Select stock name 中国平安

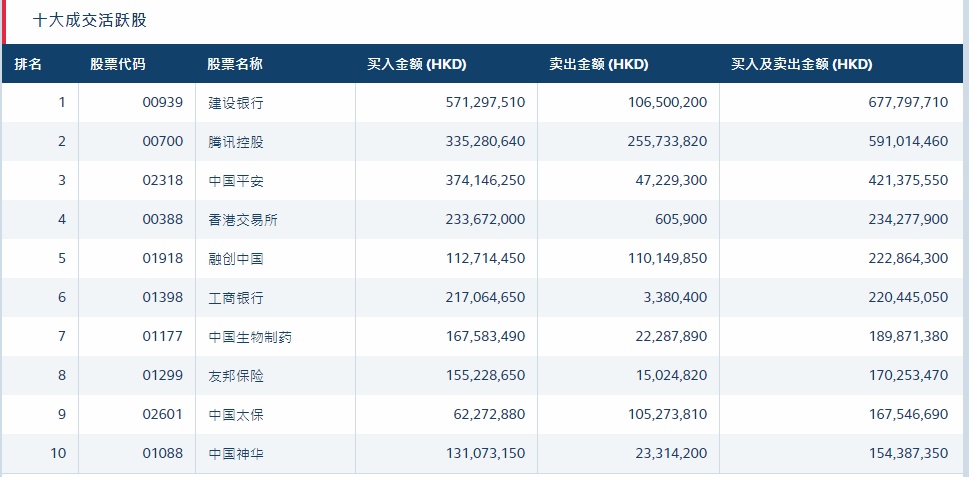236,180
